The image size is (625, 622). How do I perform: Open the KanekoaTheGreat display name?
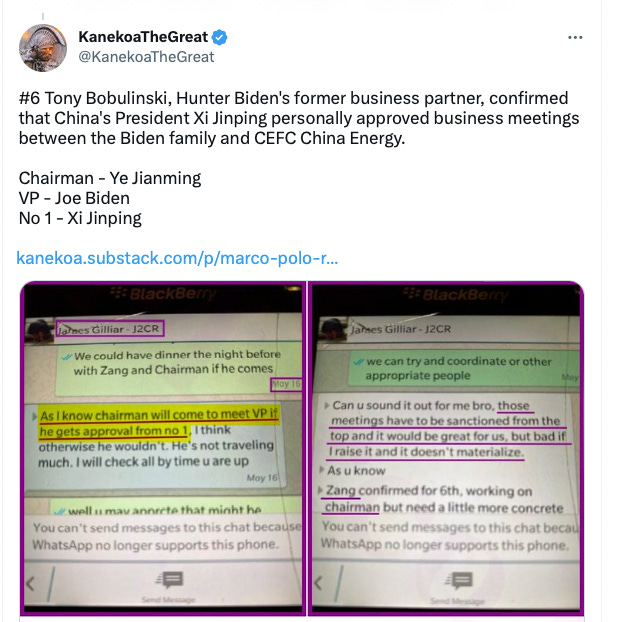[x=143, y=37]
